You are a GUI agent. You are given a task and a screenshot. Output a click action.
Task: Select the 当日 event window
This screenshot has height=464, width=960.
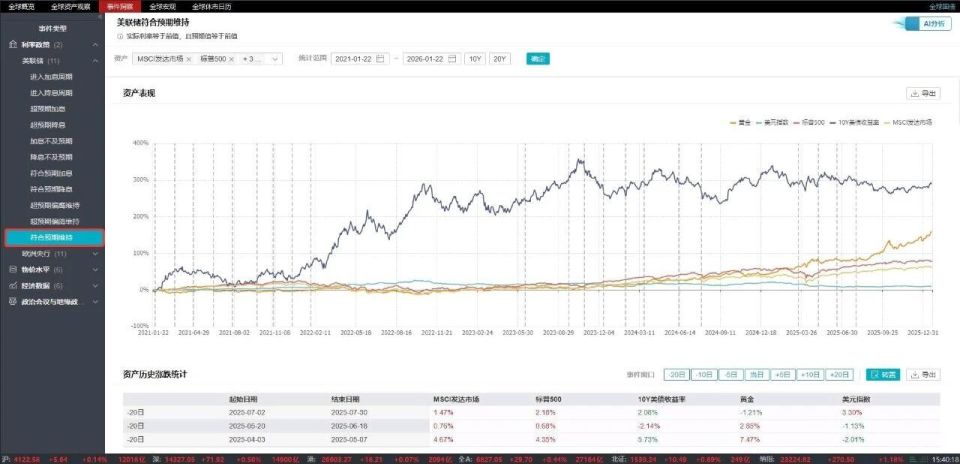pos(757,375)
